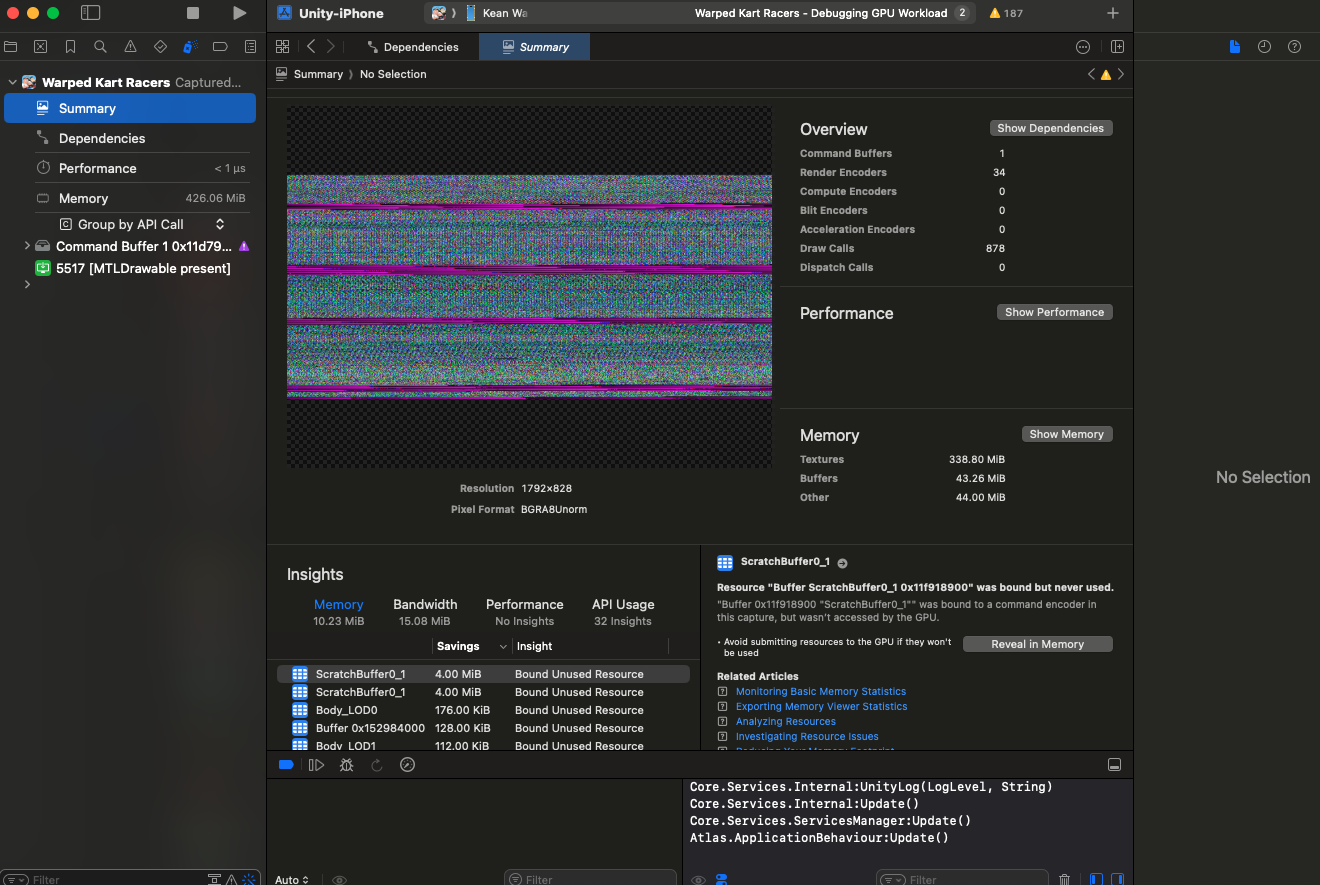The image size is (1320, 885).
Task: Click the Show Dependencies button
Action: 1050,128
